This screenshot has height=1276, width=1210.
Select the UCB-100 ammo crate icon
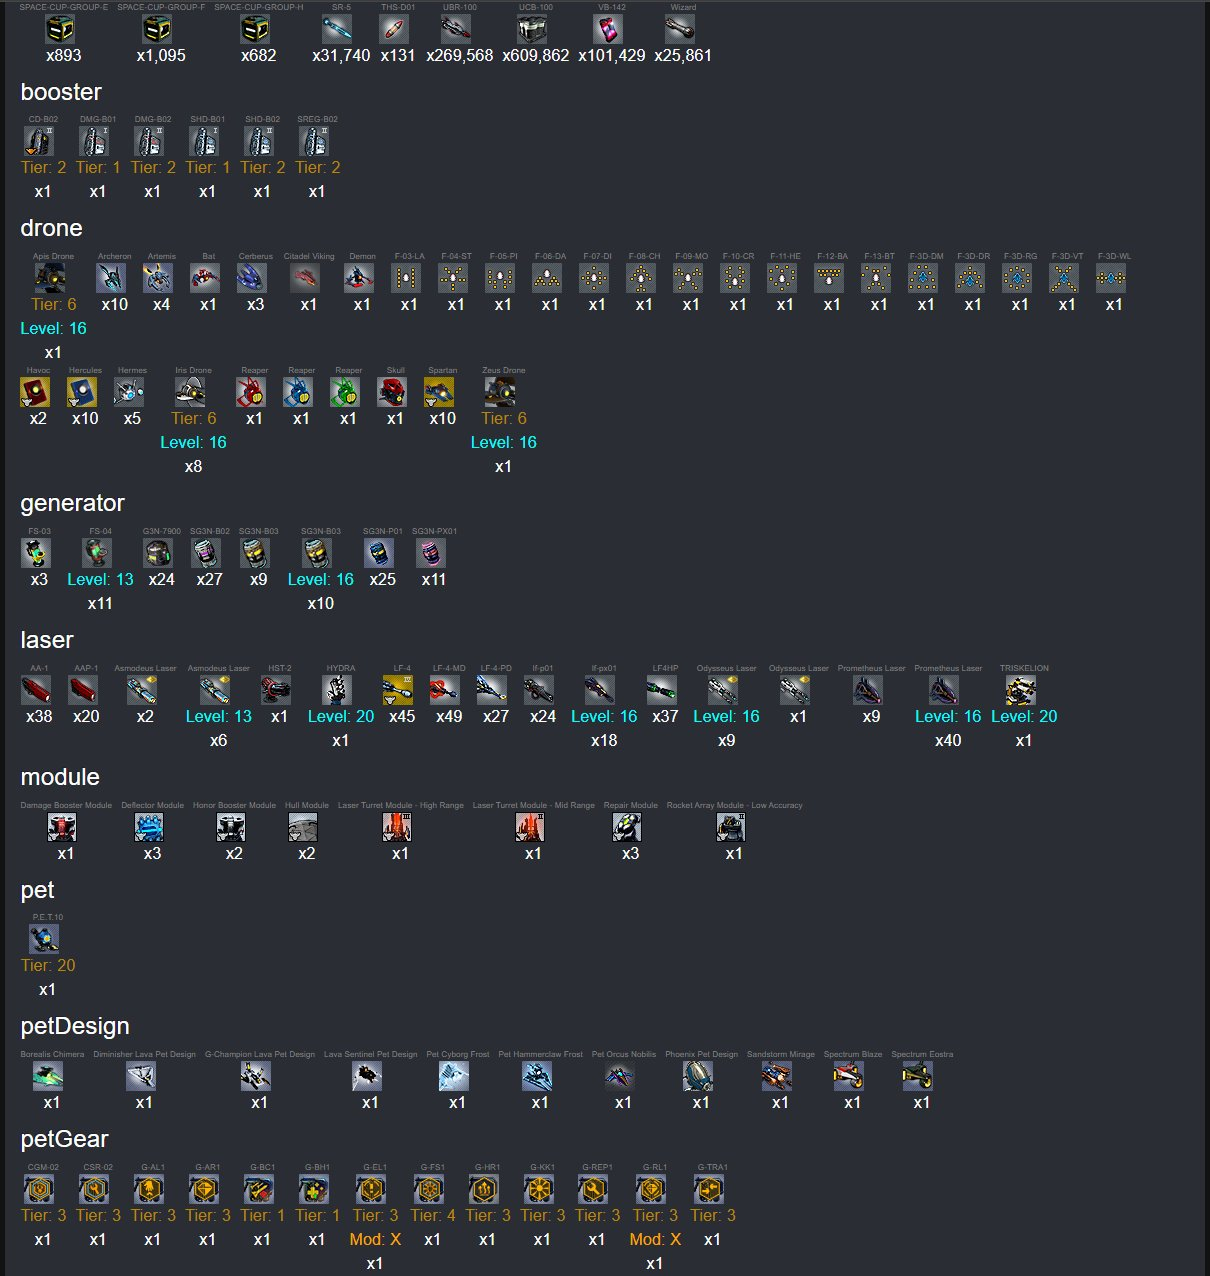[x=533, y=29]
